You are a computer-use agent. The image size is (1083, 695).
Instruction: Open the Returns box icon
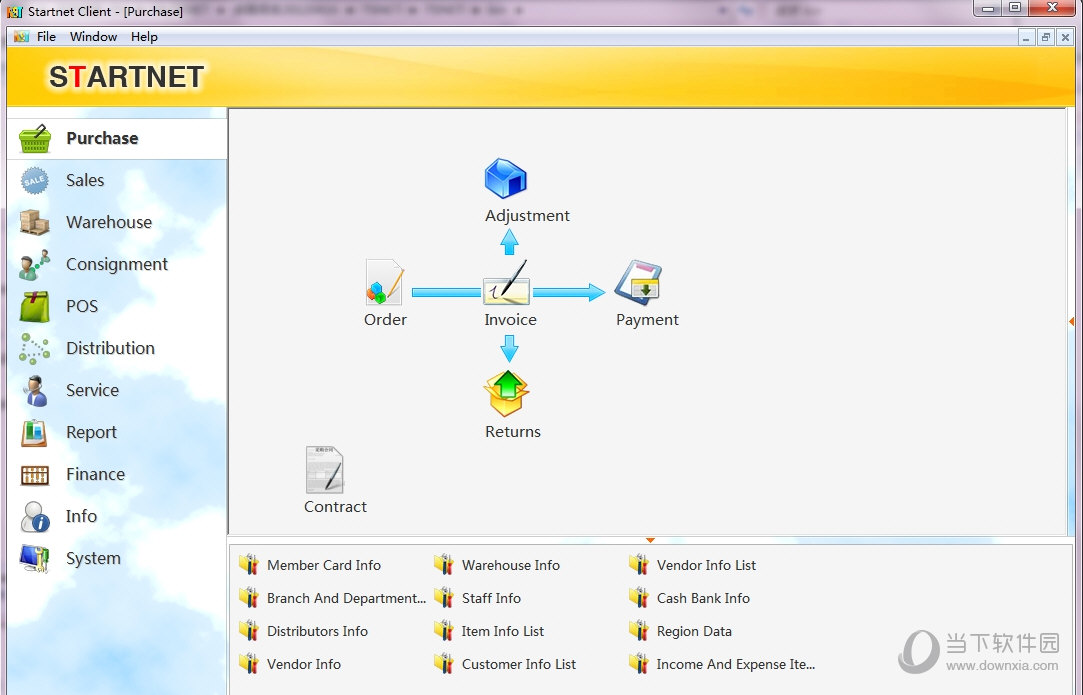click(x=506, y=393)
